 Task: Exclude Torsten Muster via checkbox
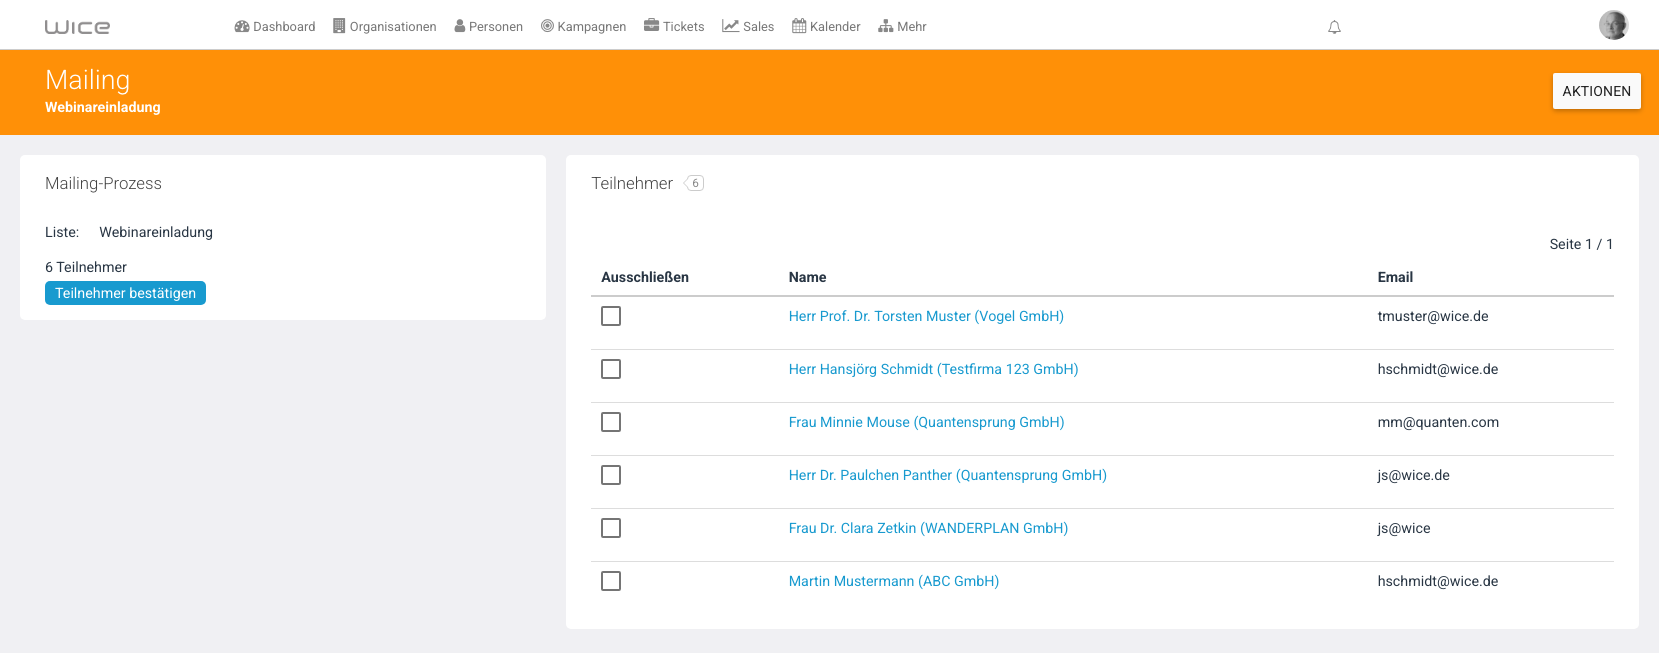coord(611,316)
